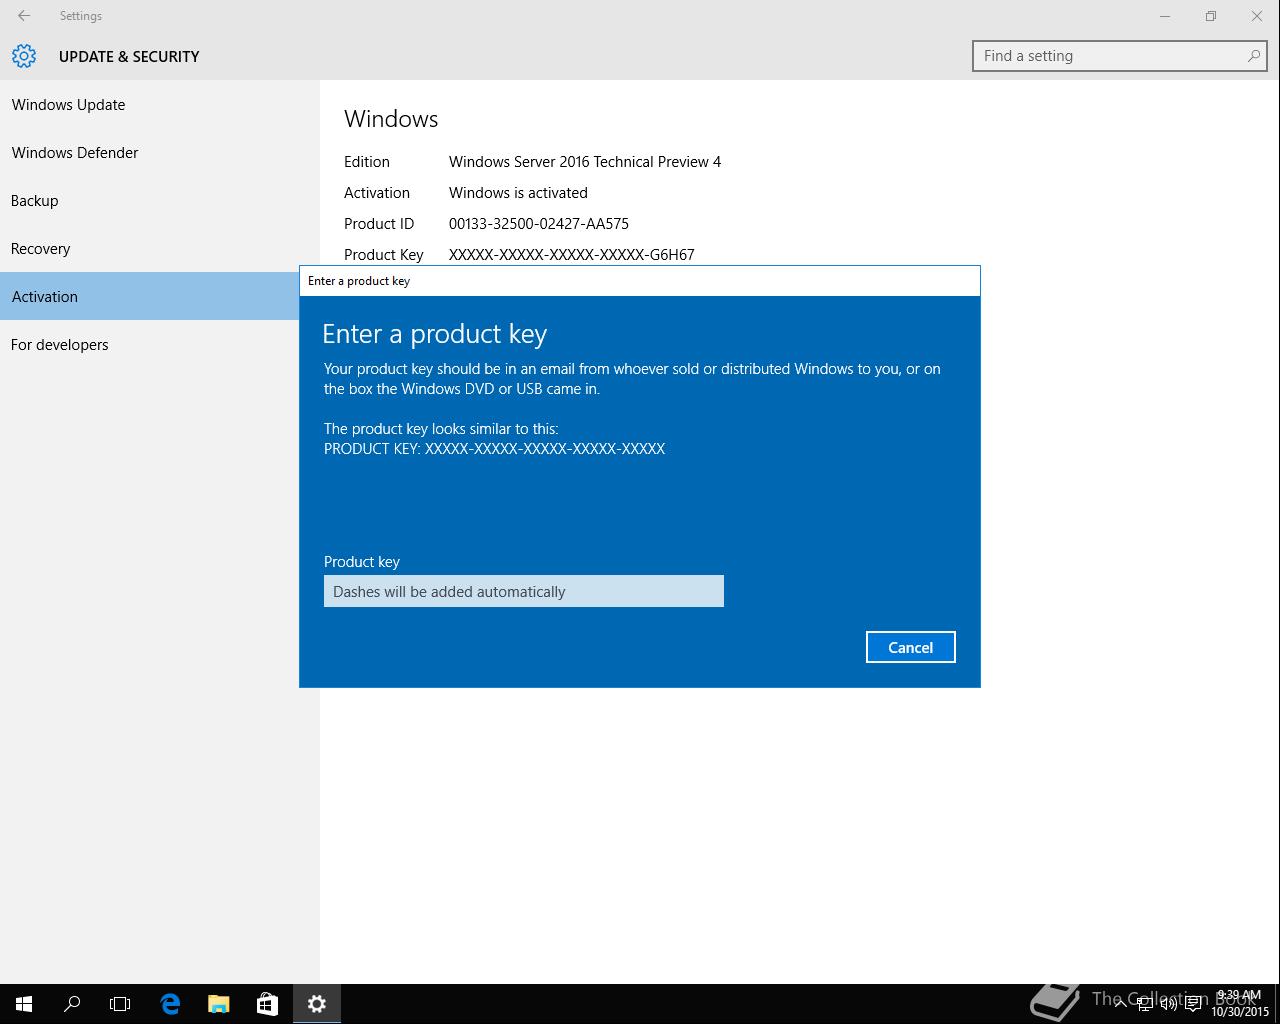
Task: Open the Store app from the taskbar
Action: 267,1004
